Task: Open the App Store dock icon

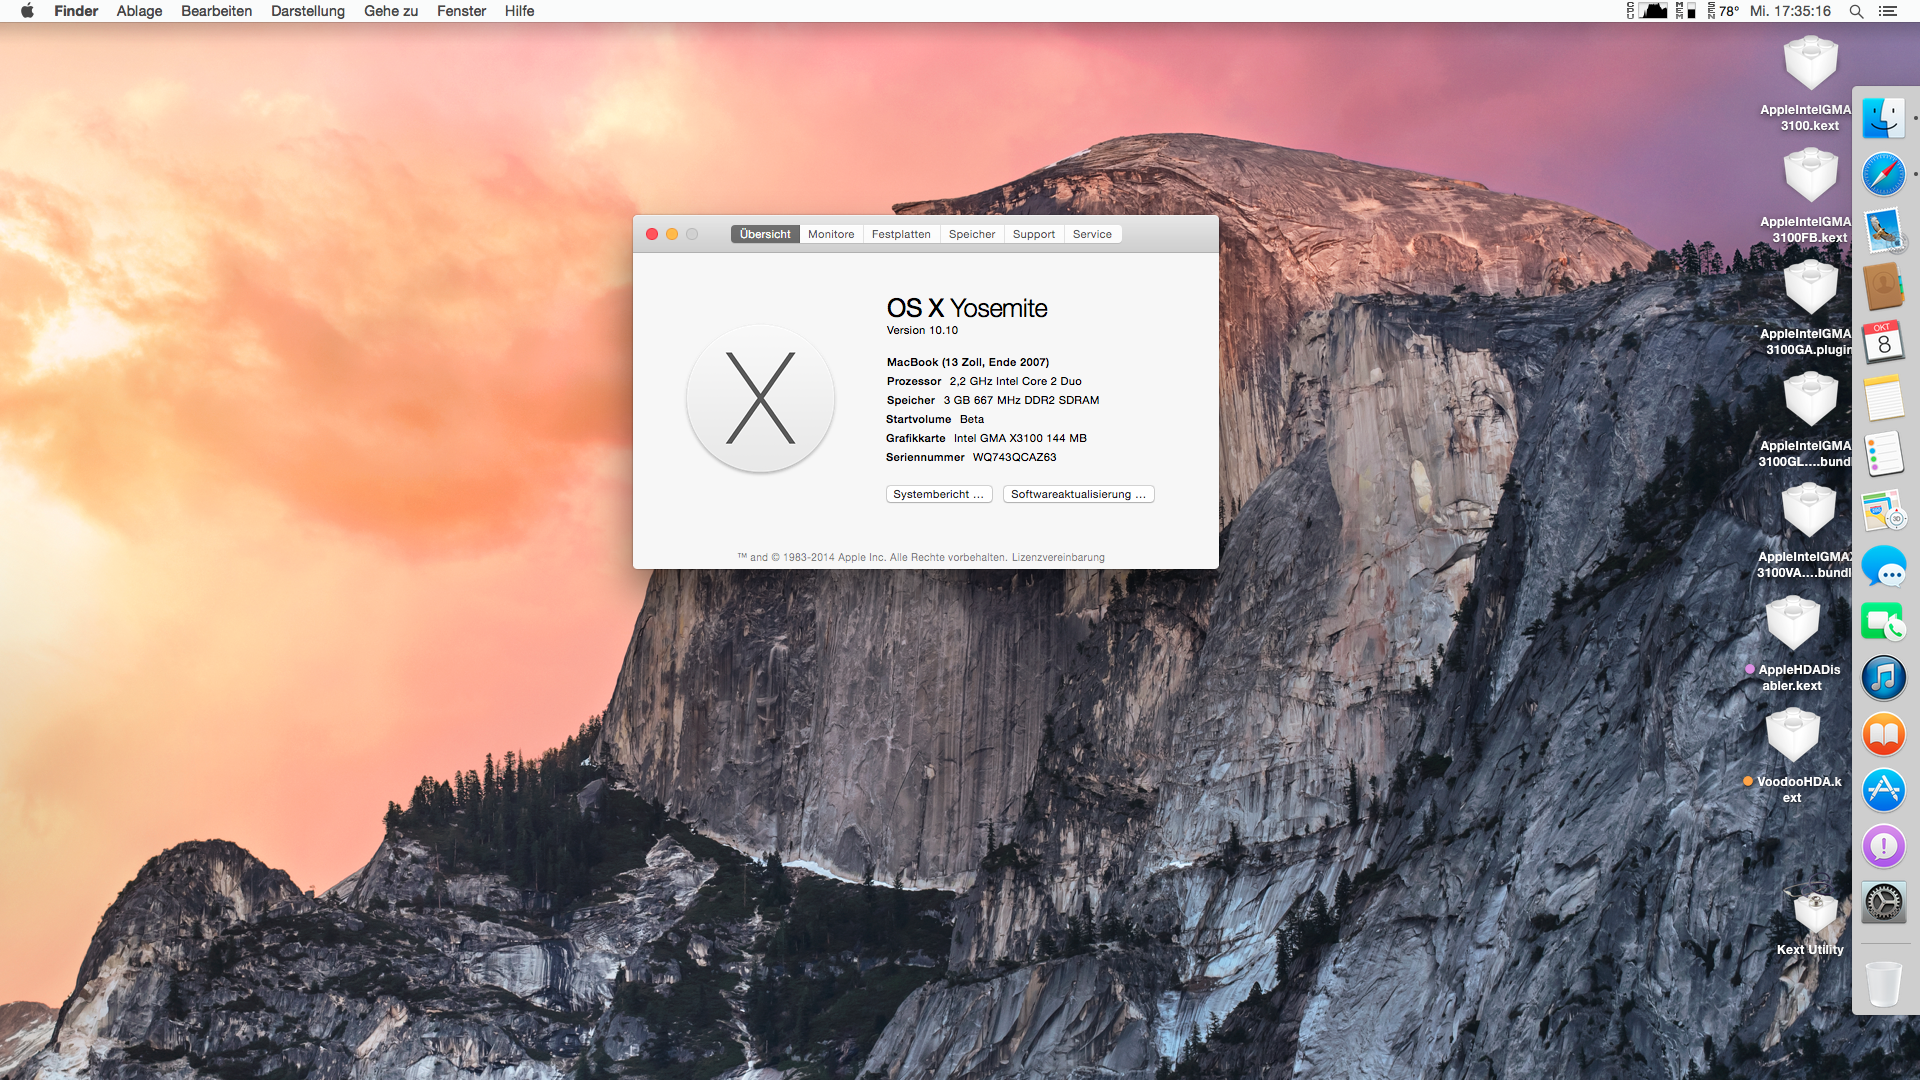Action: point(1883,790)
